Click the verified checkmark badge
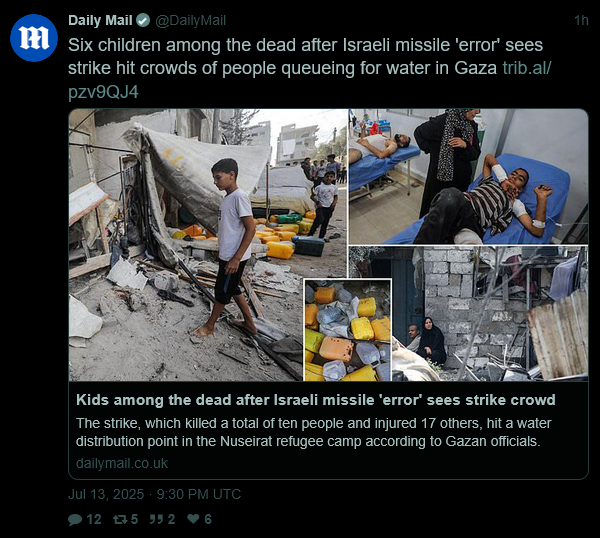The height and width of the screenshot is (538, 600). pyautogui.click(x=143, y=20)
